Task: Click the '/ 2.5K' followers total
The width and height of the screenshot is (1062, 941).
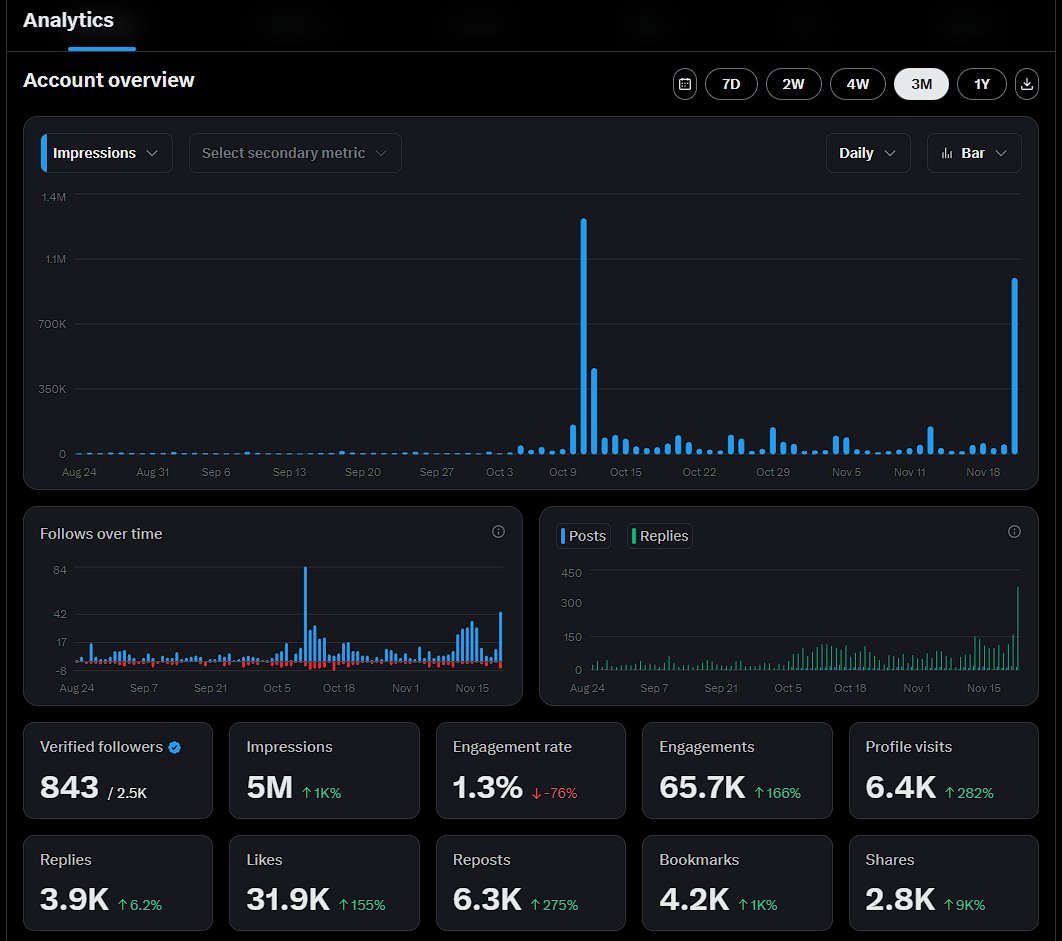Action: (x=127, y=793)
